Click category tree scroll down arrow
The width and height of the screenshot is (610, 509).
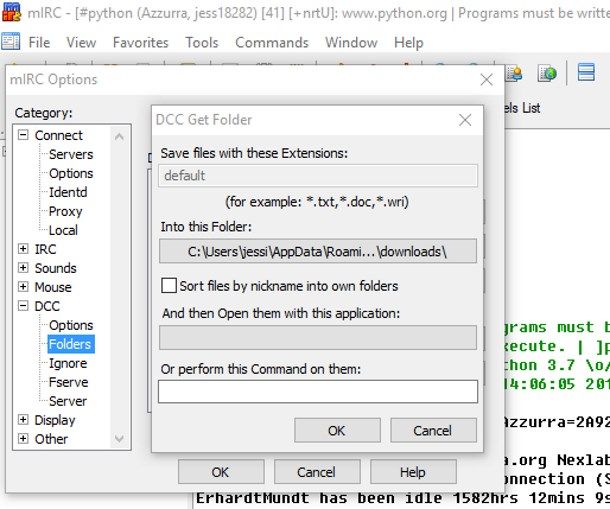click(119, 439)
